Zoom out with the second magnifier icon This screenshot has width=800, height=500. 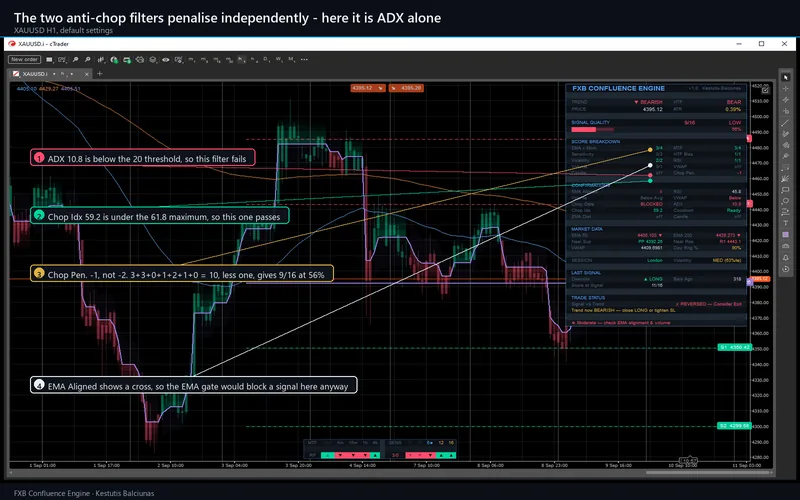tap(87, 60)
